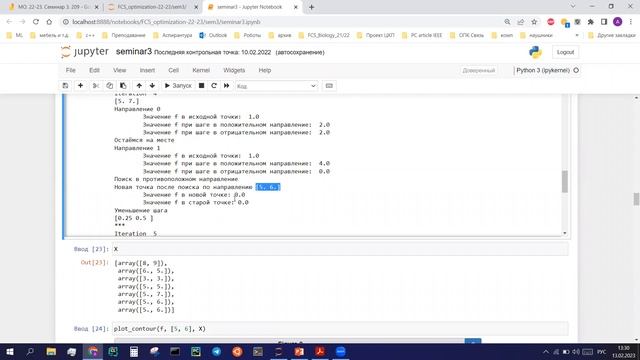Open the View menu

(120, 70)
